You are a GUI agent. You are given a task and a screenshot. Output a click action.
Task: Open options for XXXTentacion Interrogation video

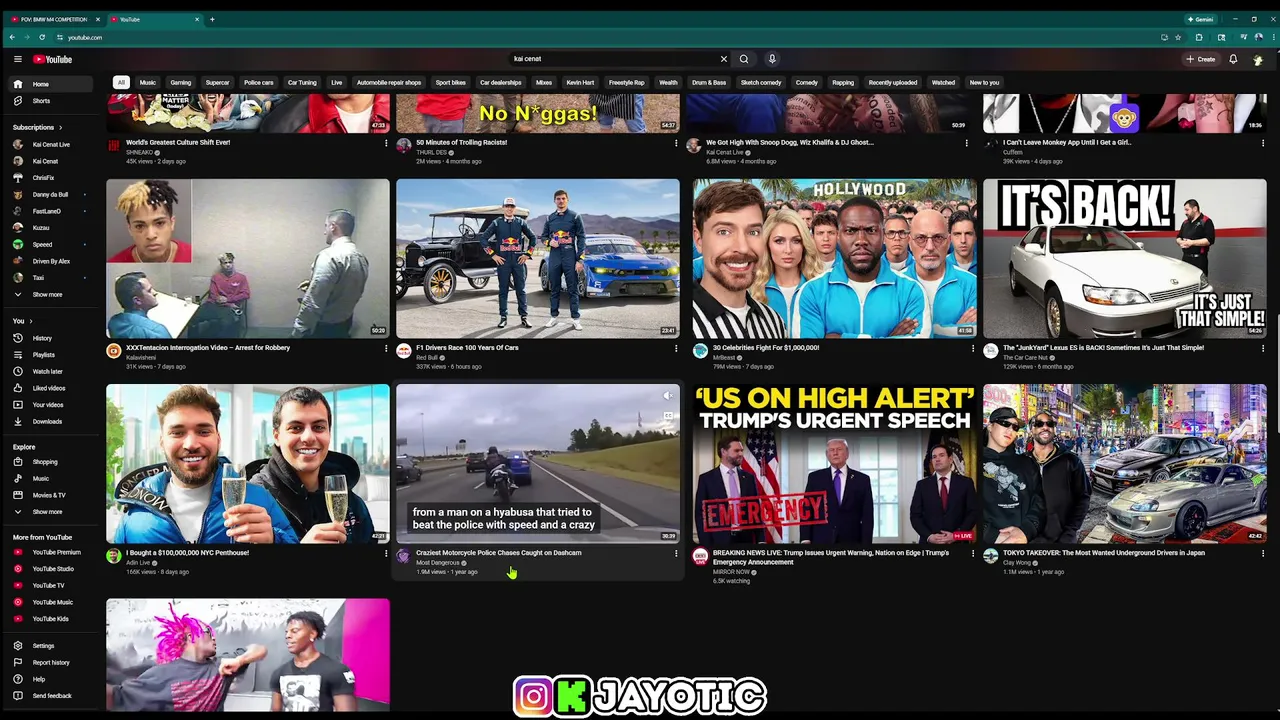tap(386, 349)
